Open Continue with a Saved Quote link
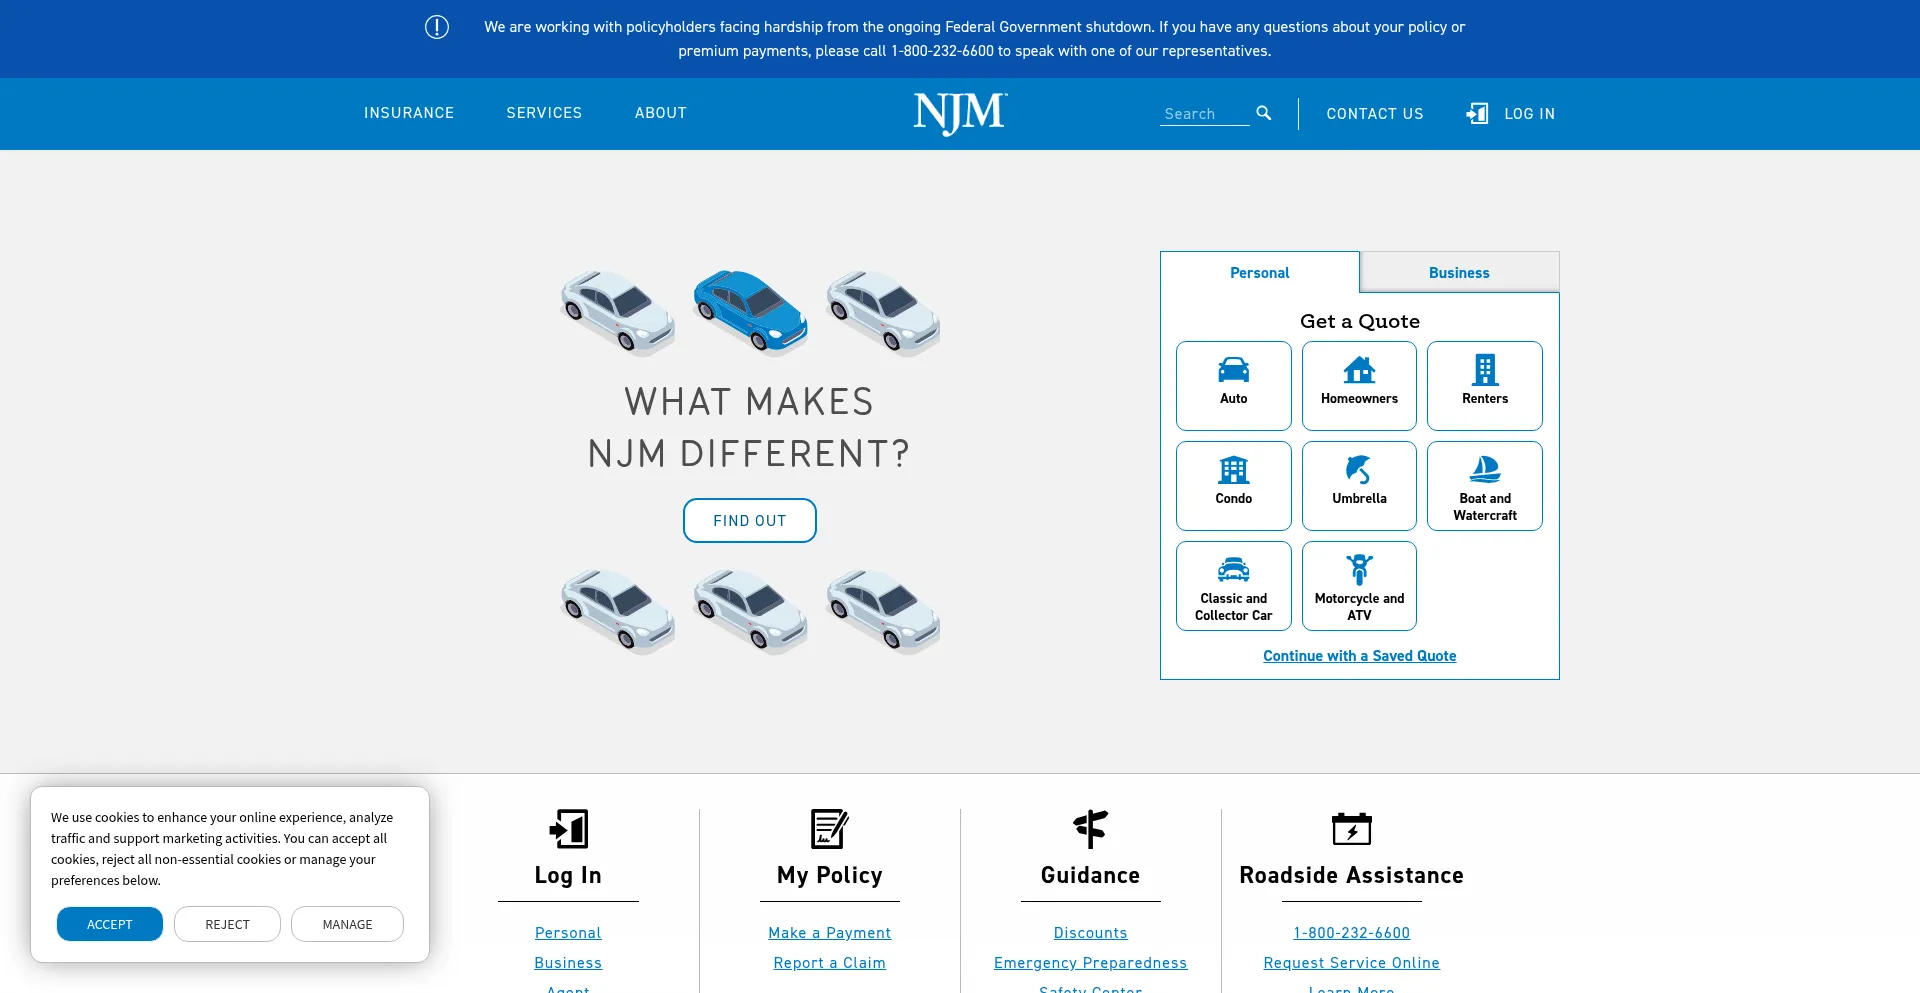Viewport: 1920px width, 993px height. point(1360,656)
